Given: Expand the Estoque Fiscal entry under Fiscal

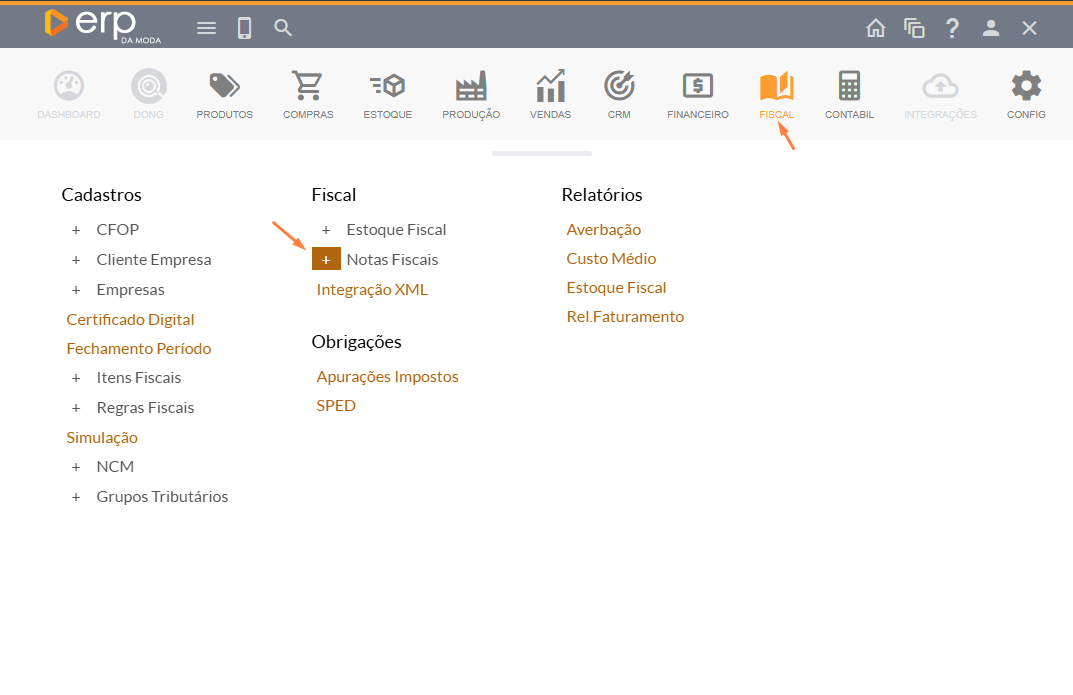Looking at the screenshot, I should click(326, 230).
